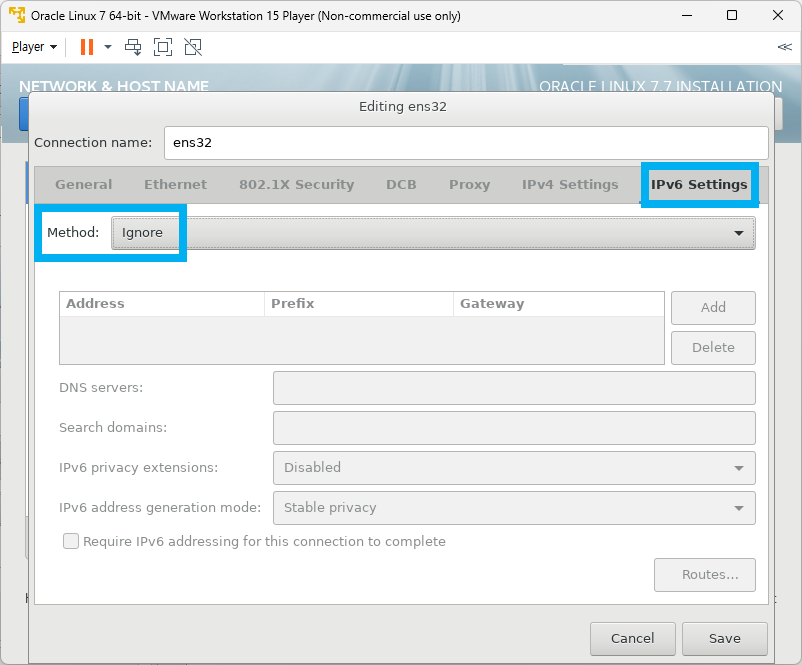Pause the virtual machine with the orange pause icon
Screen dimensions: 802x665
pos(87,47)
